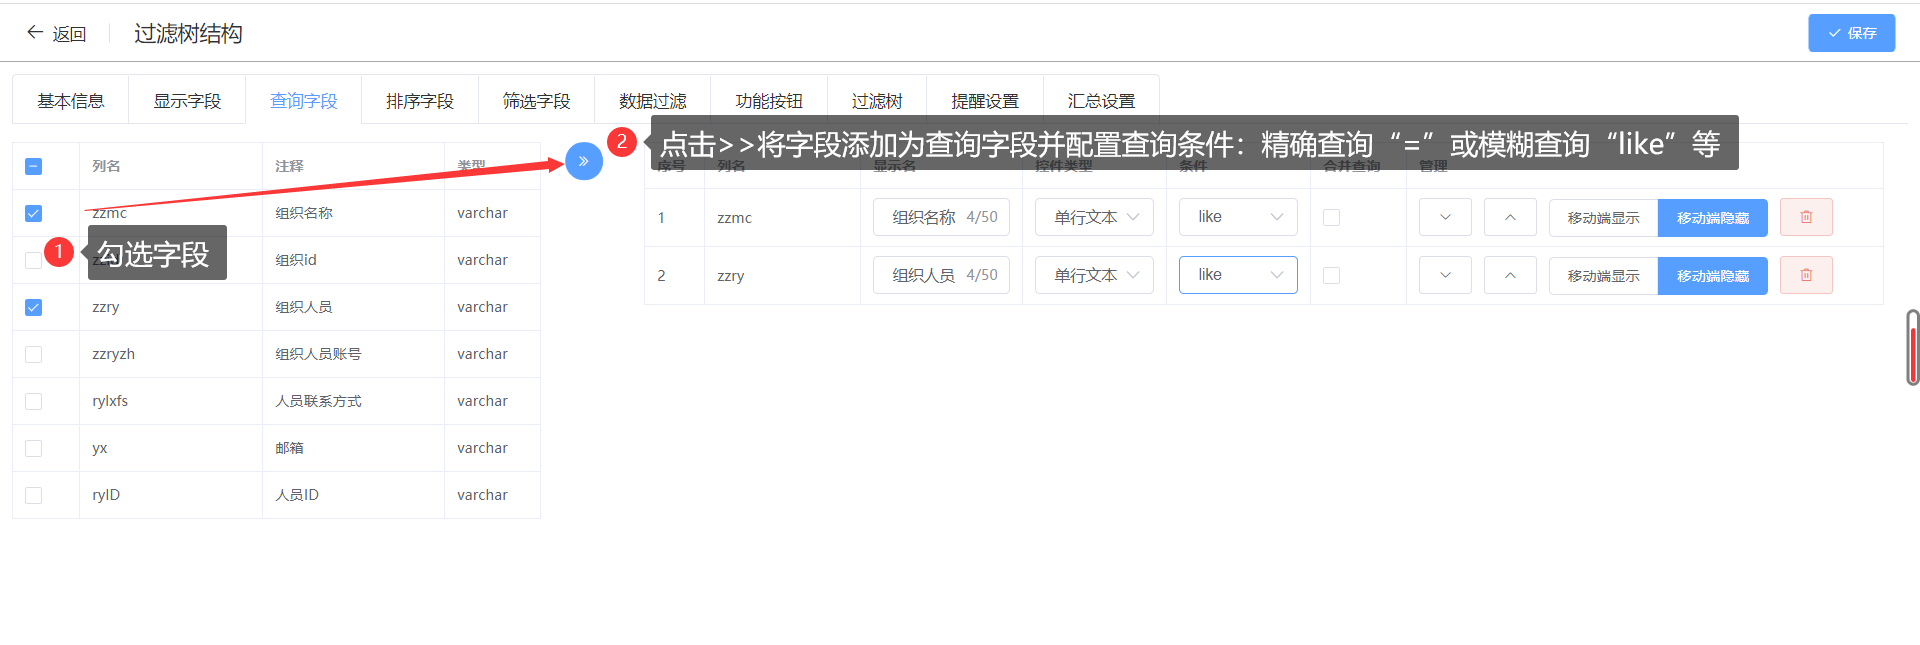Move zzry row up

coord(1510,275)
